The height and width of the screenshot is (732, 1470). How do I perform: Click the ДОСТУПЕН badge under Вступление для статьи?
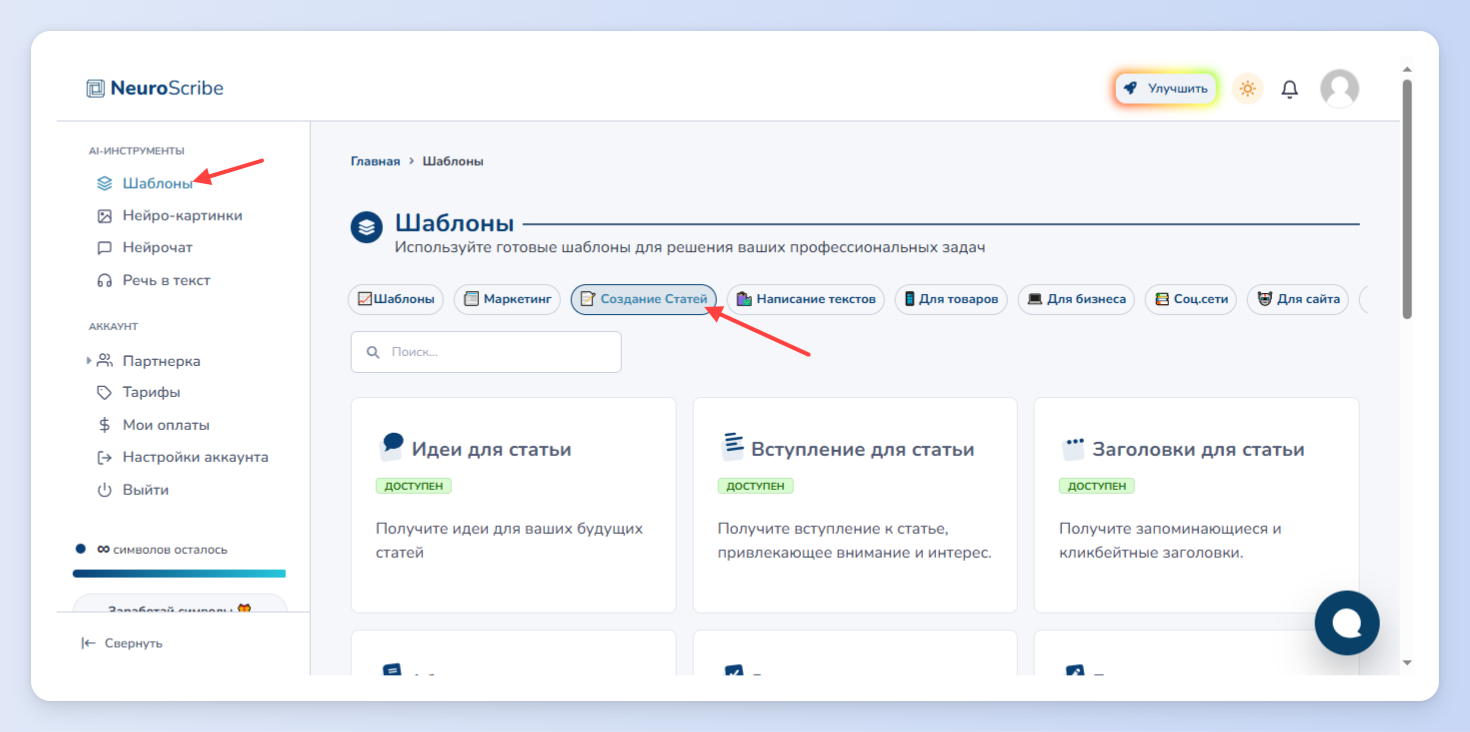[756, 486]
